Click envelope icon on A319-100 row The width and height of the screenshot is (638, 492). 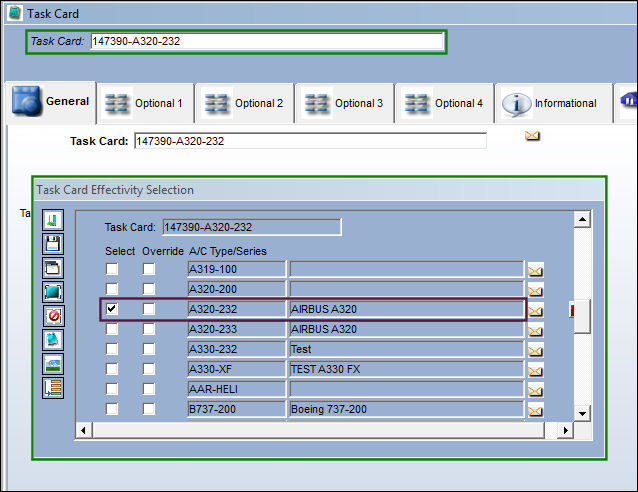(x=535, y=270)
